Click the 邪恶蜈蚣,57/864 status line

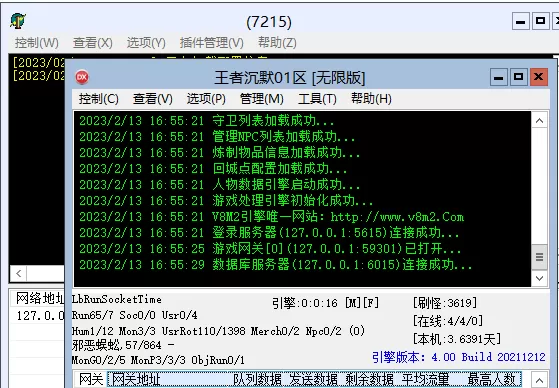coord(123,345)
